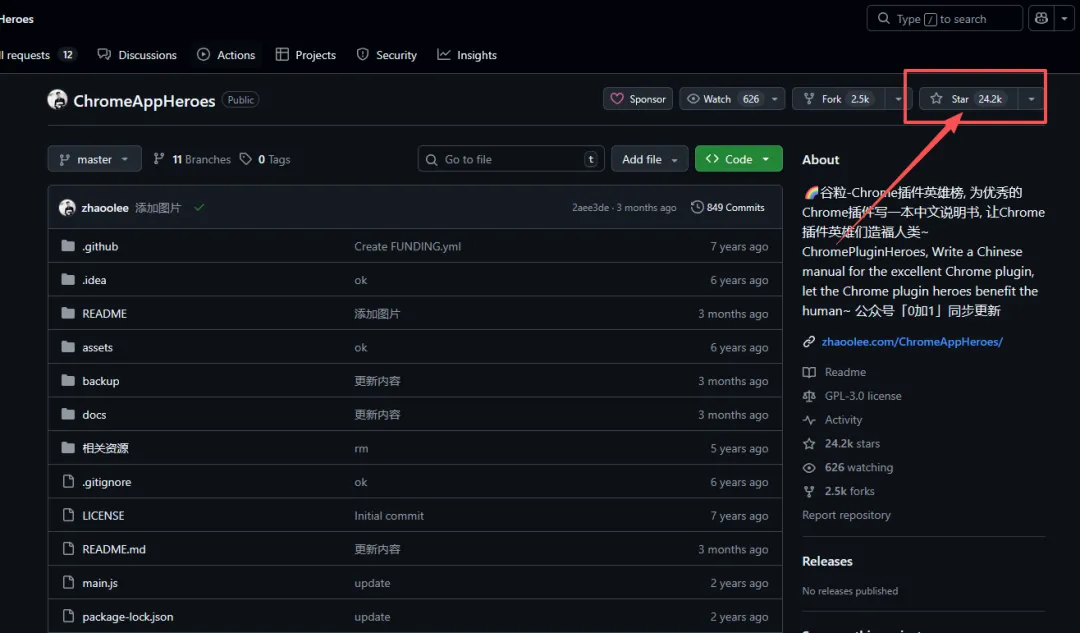The image size is (1080, 633).
Task: Star the ChromeAppHeroes repository
Action: tap(968, 99)
